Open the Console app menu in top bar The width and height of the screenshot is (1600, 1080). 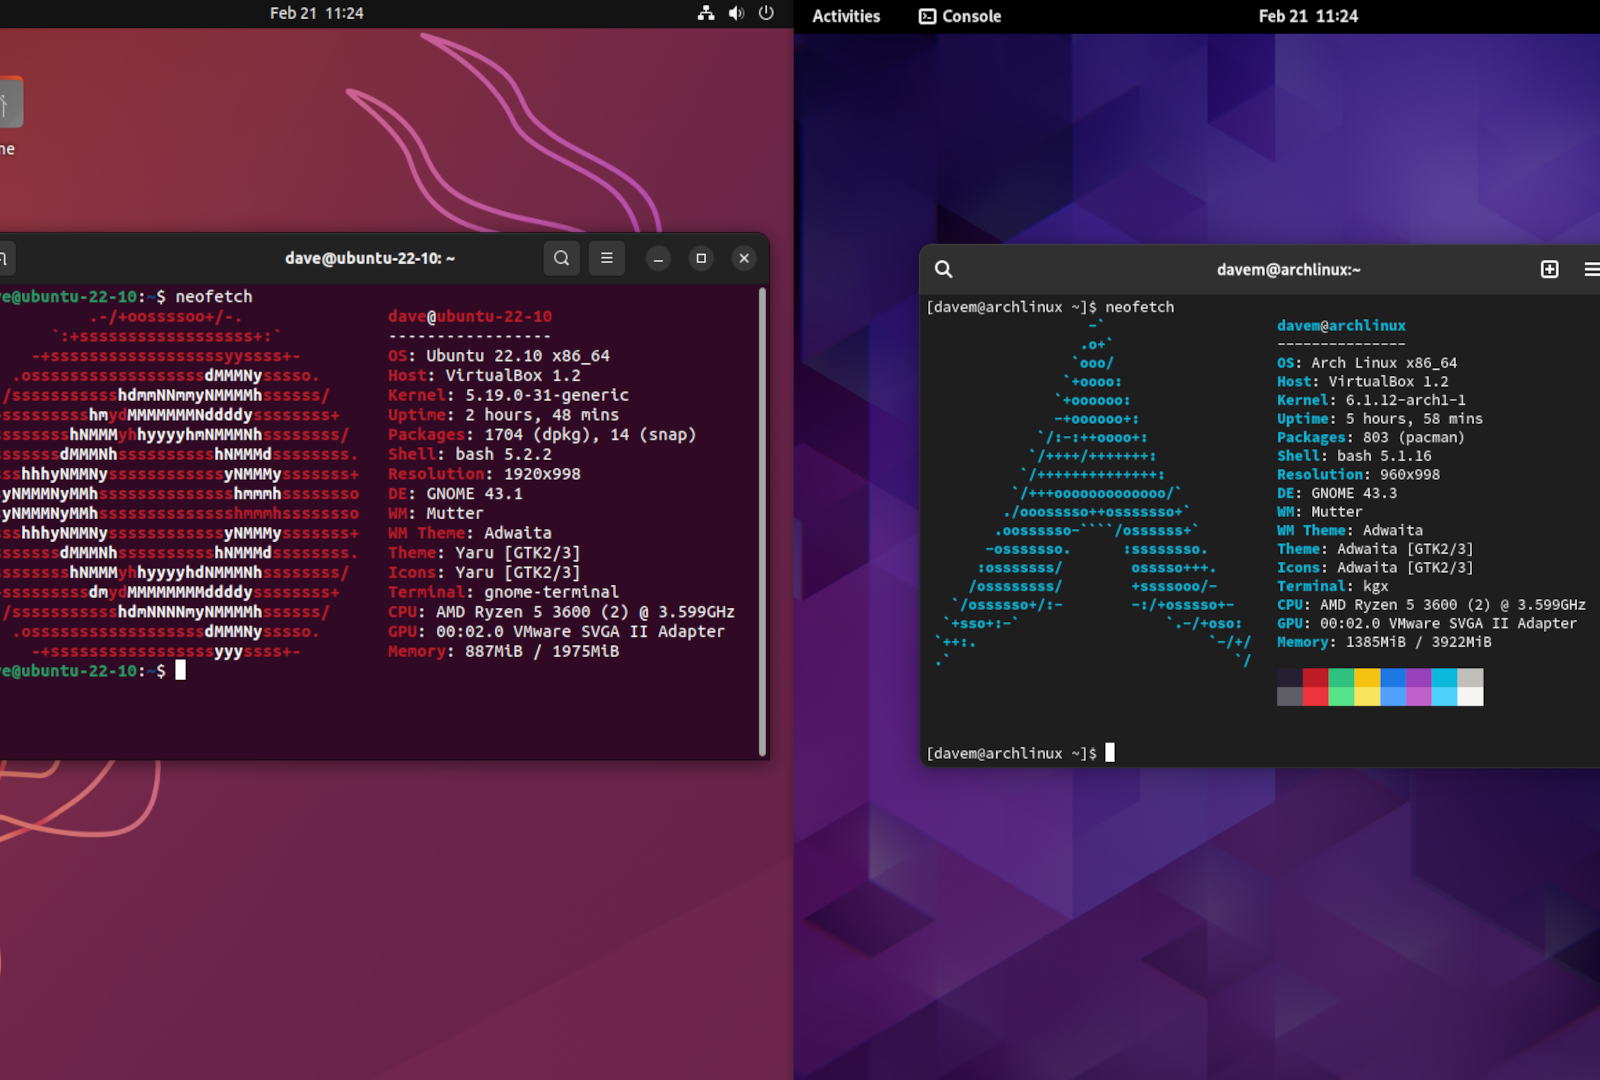tap(960, 16)
